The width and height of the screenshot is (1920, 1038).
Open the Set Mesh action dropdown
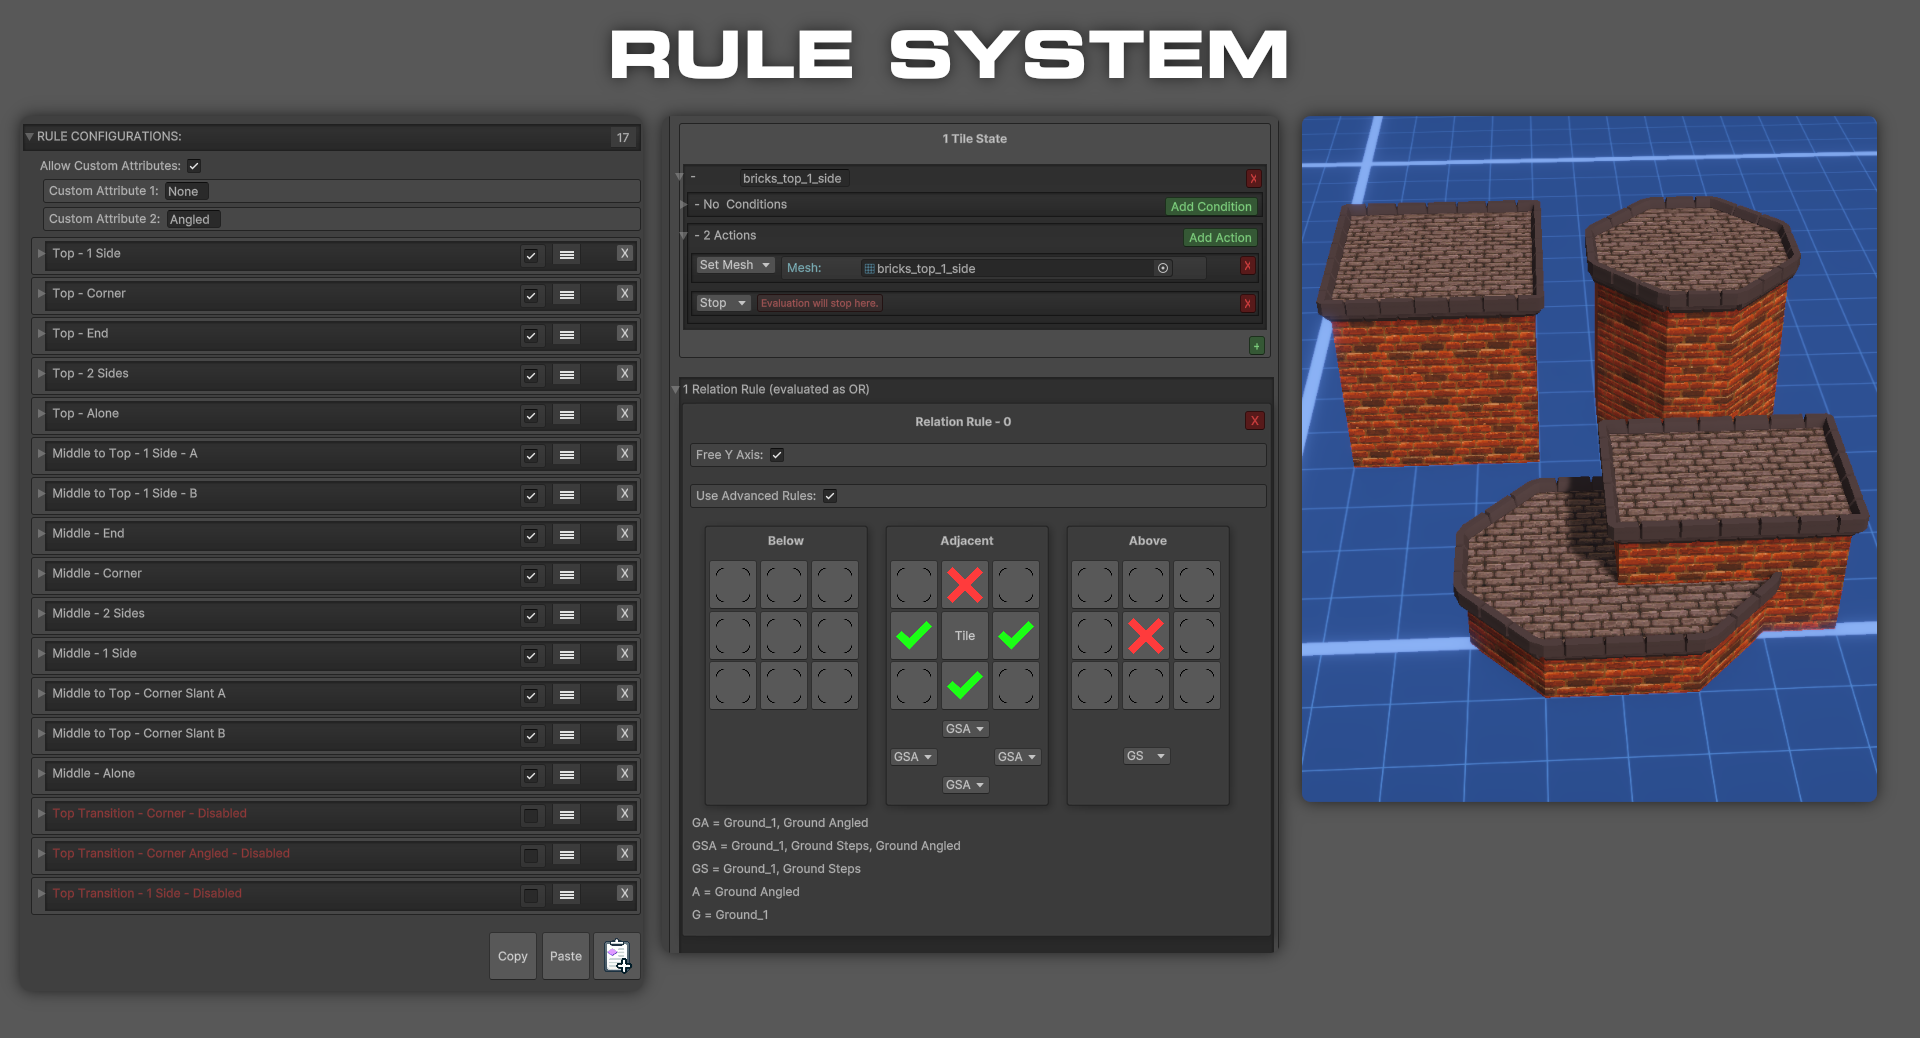click(735, 266)
